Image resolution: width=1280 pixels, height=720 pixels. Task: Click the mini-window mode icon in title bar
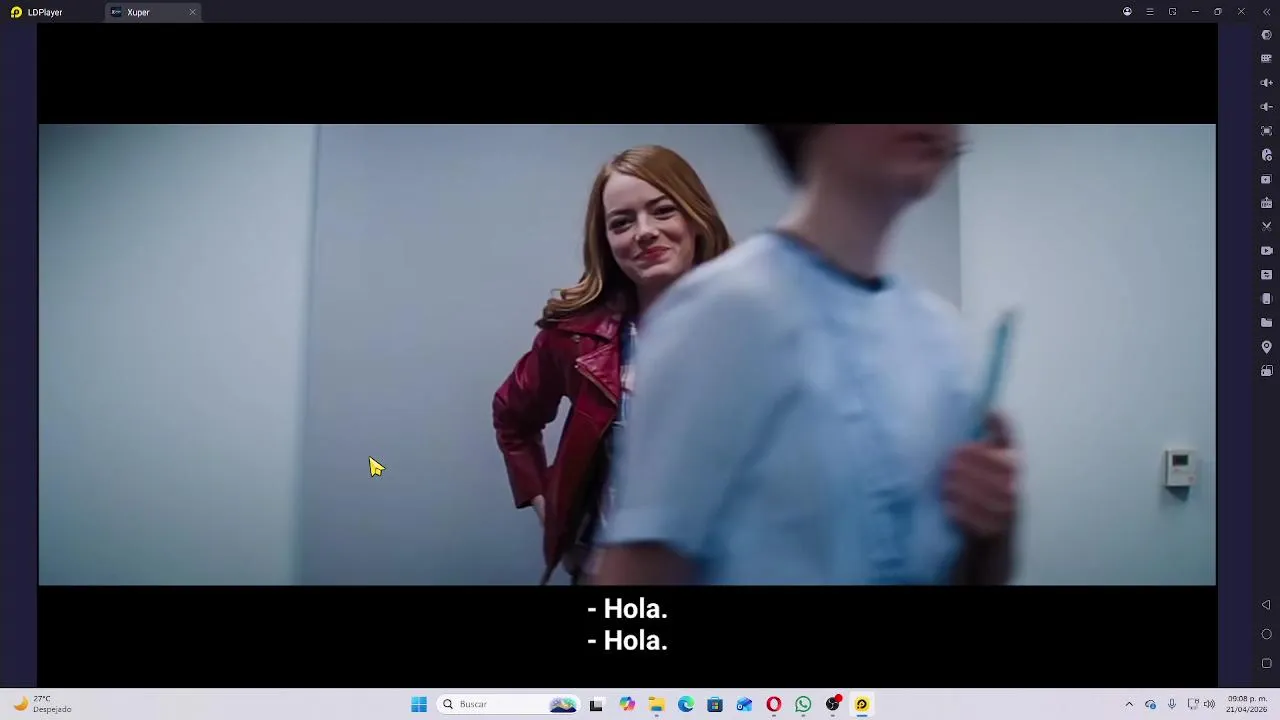1172,12
